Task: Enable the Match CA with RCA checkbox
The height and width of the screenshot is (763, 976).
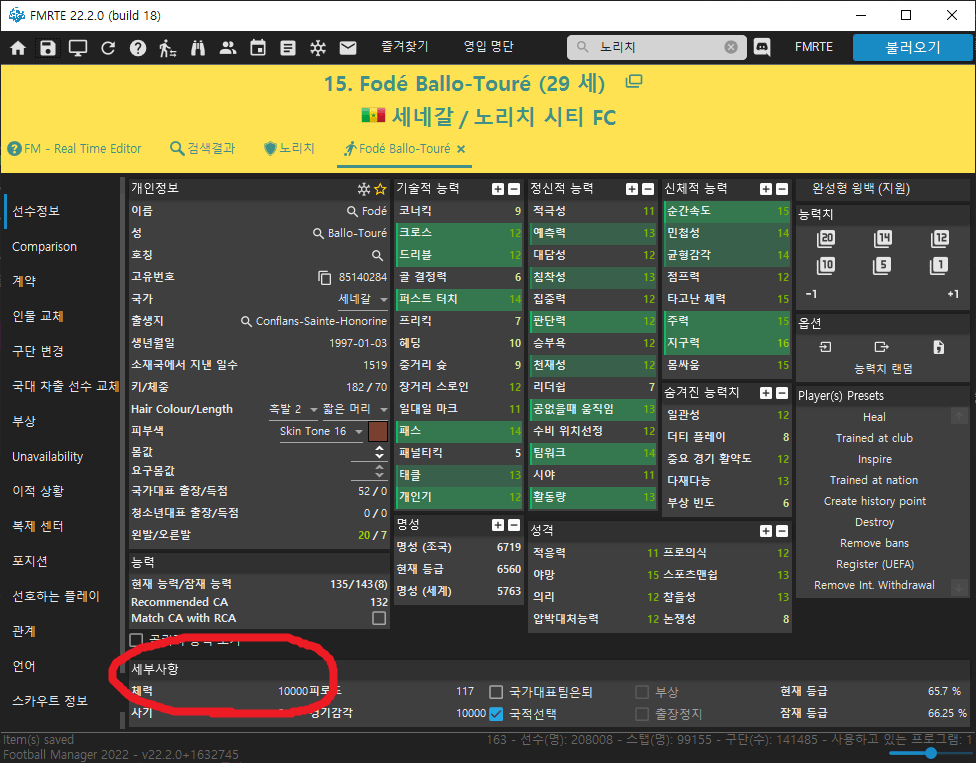Action: [379, 619]
